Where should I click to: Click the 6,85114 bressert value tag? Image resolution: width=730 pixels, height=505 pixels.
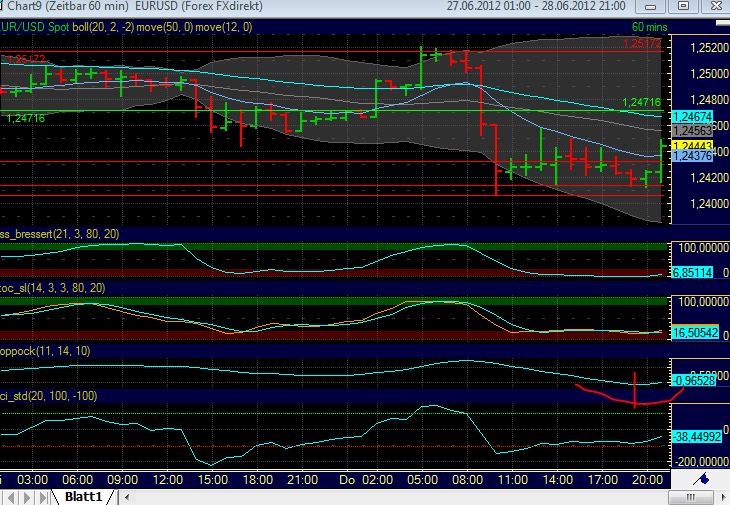point(692,272)
